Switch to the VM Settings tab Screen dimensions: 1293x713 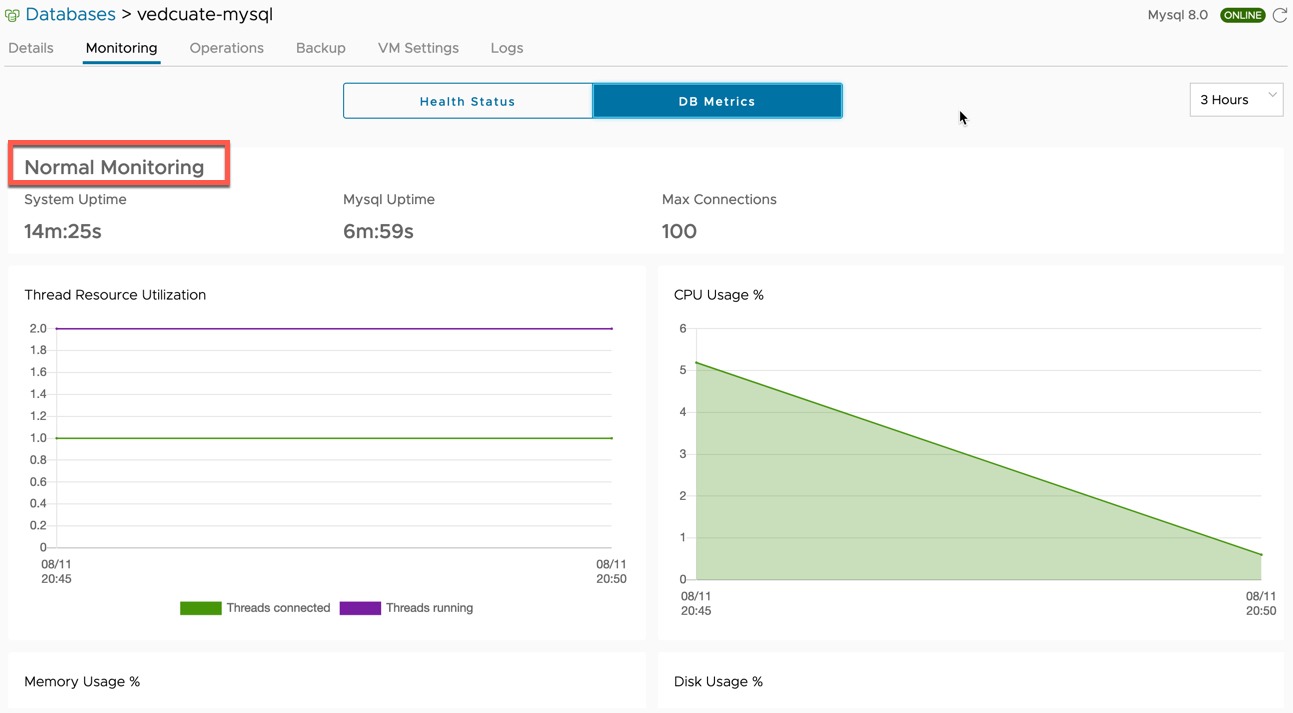(x=418, y=48)
